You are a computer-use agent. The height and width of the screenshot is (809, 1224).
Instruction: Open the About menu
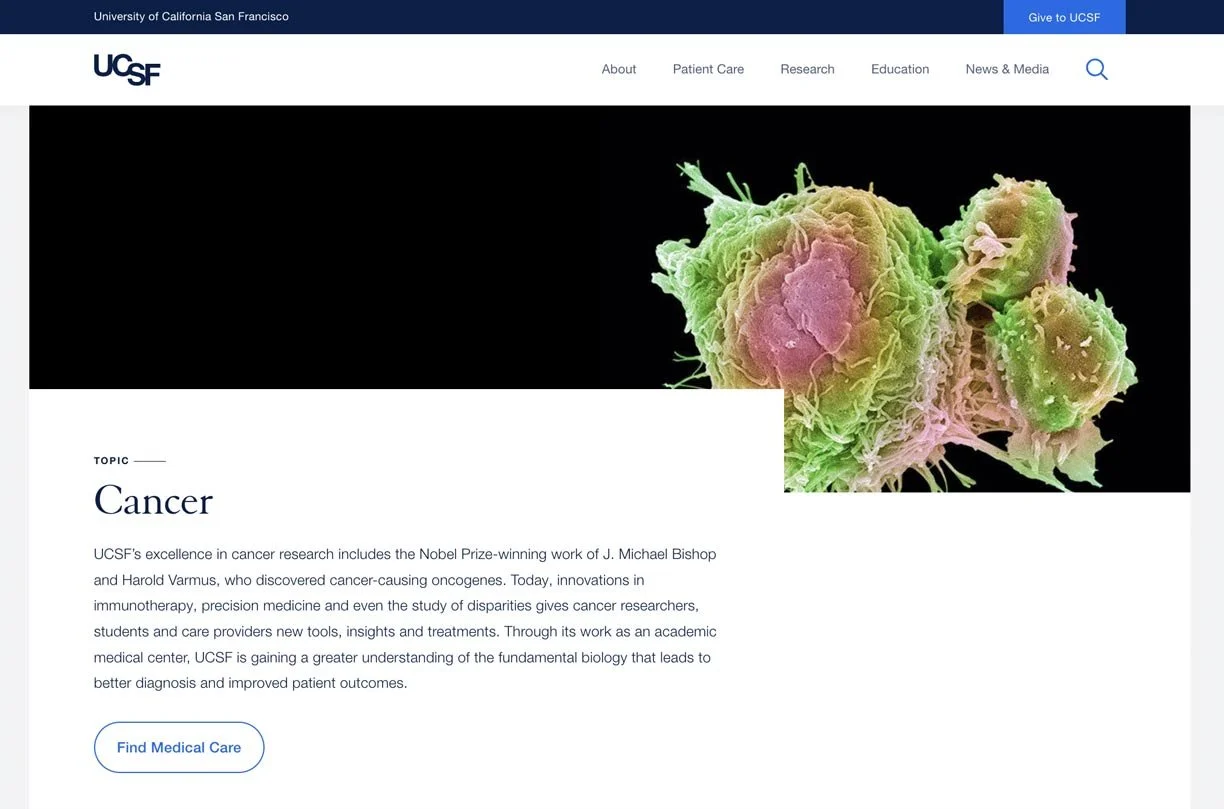(619, 69)
